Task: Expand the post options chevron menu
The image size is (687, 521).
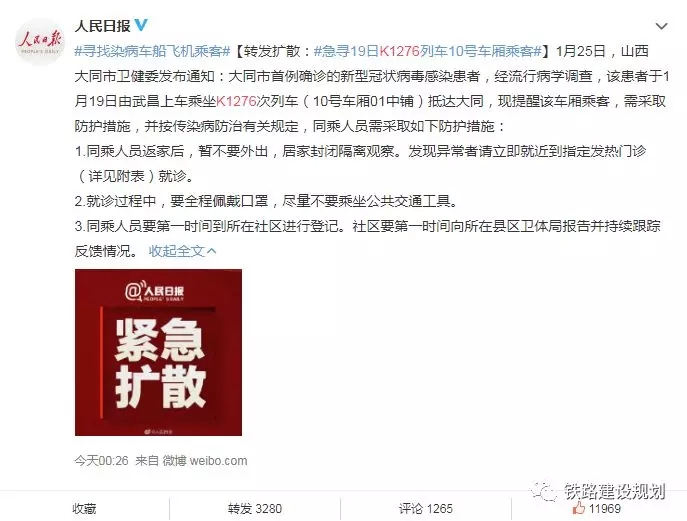Action: click(x=661, y=26)
